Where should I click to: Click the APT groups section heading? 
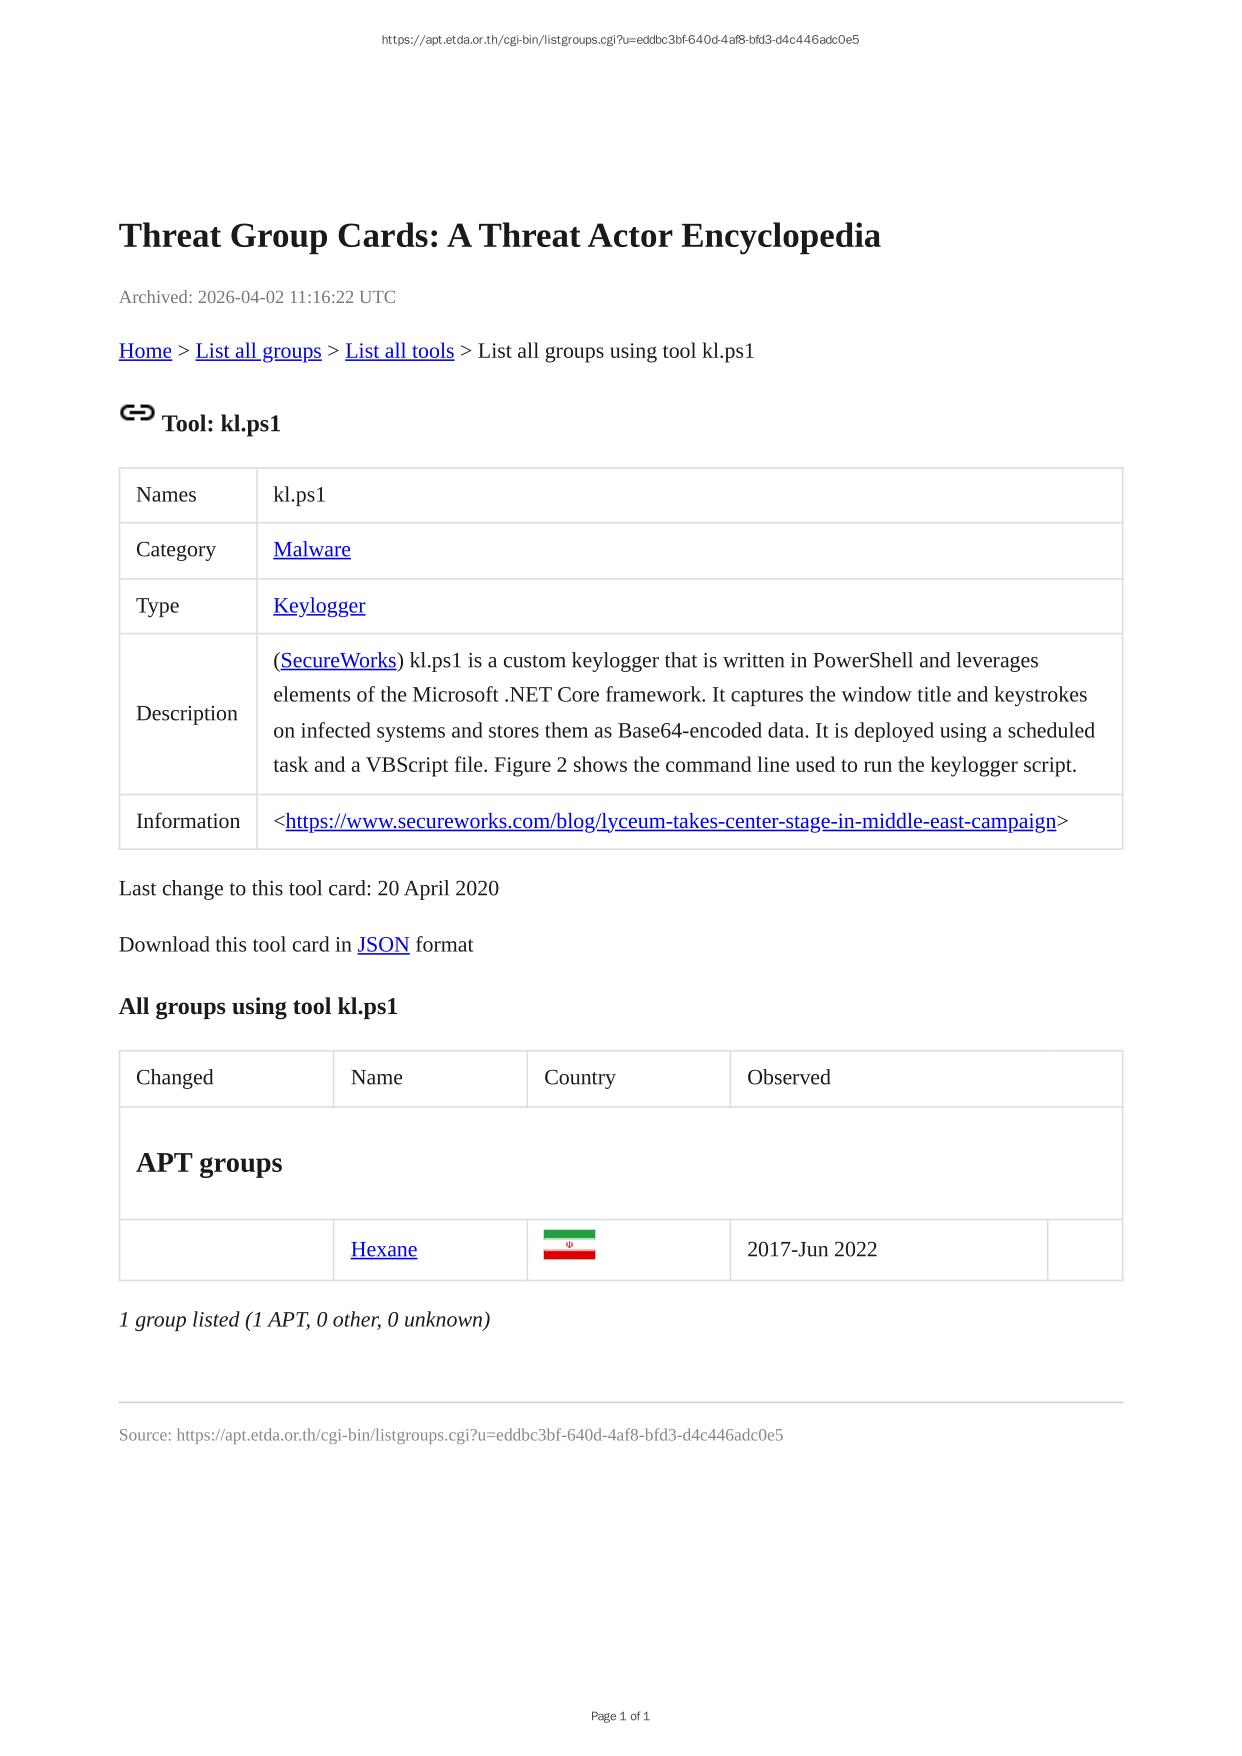click(x=209, y=1163)
